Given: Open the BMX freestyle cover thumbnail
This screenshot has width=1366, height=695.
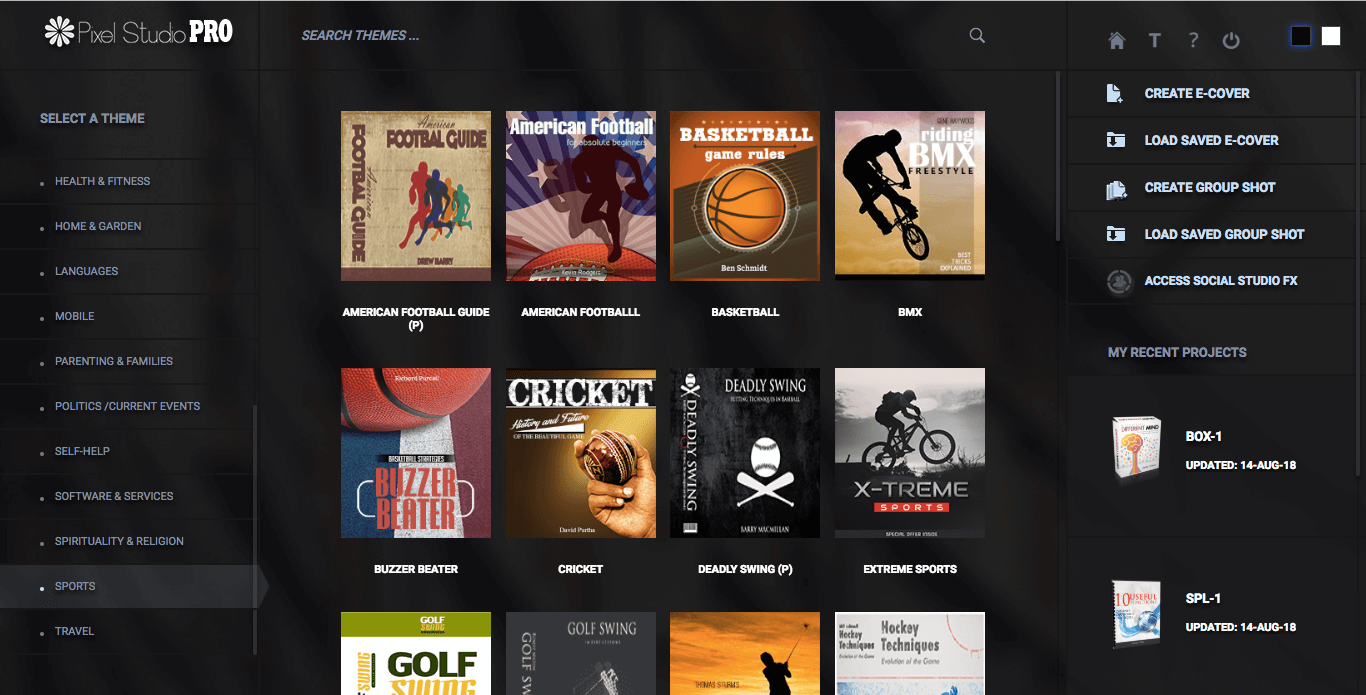Looking at the screenshot, I should pos(910,196).
